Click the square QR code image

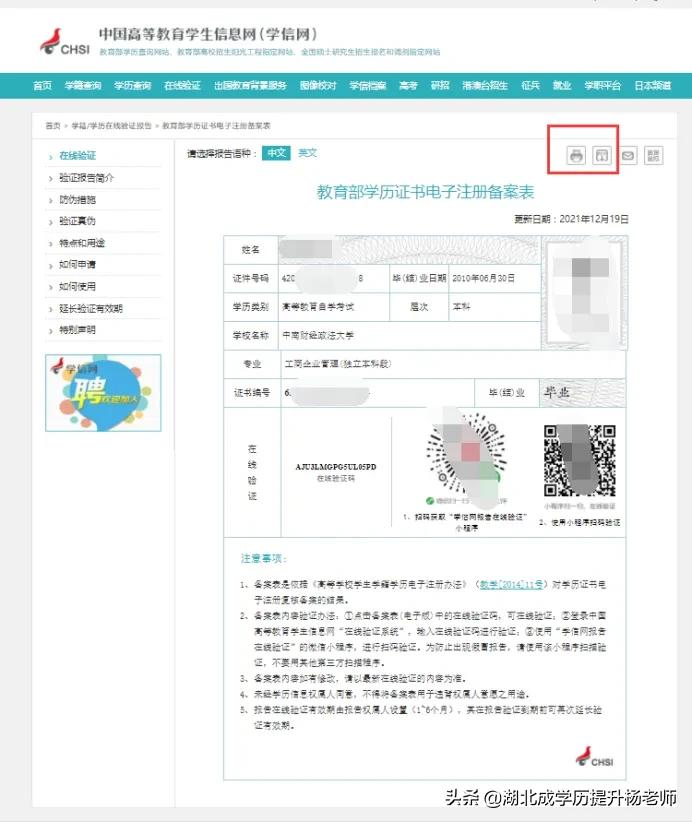coord(579,461)
